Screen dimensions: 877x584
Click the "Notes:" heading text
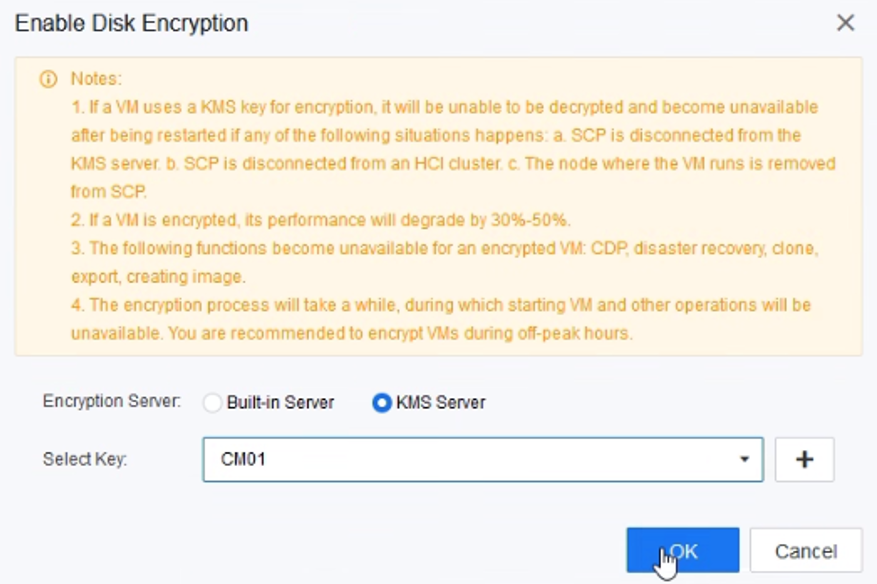coord(96,79)
